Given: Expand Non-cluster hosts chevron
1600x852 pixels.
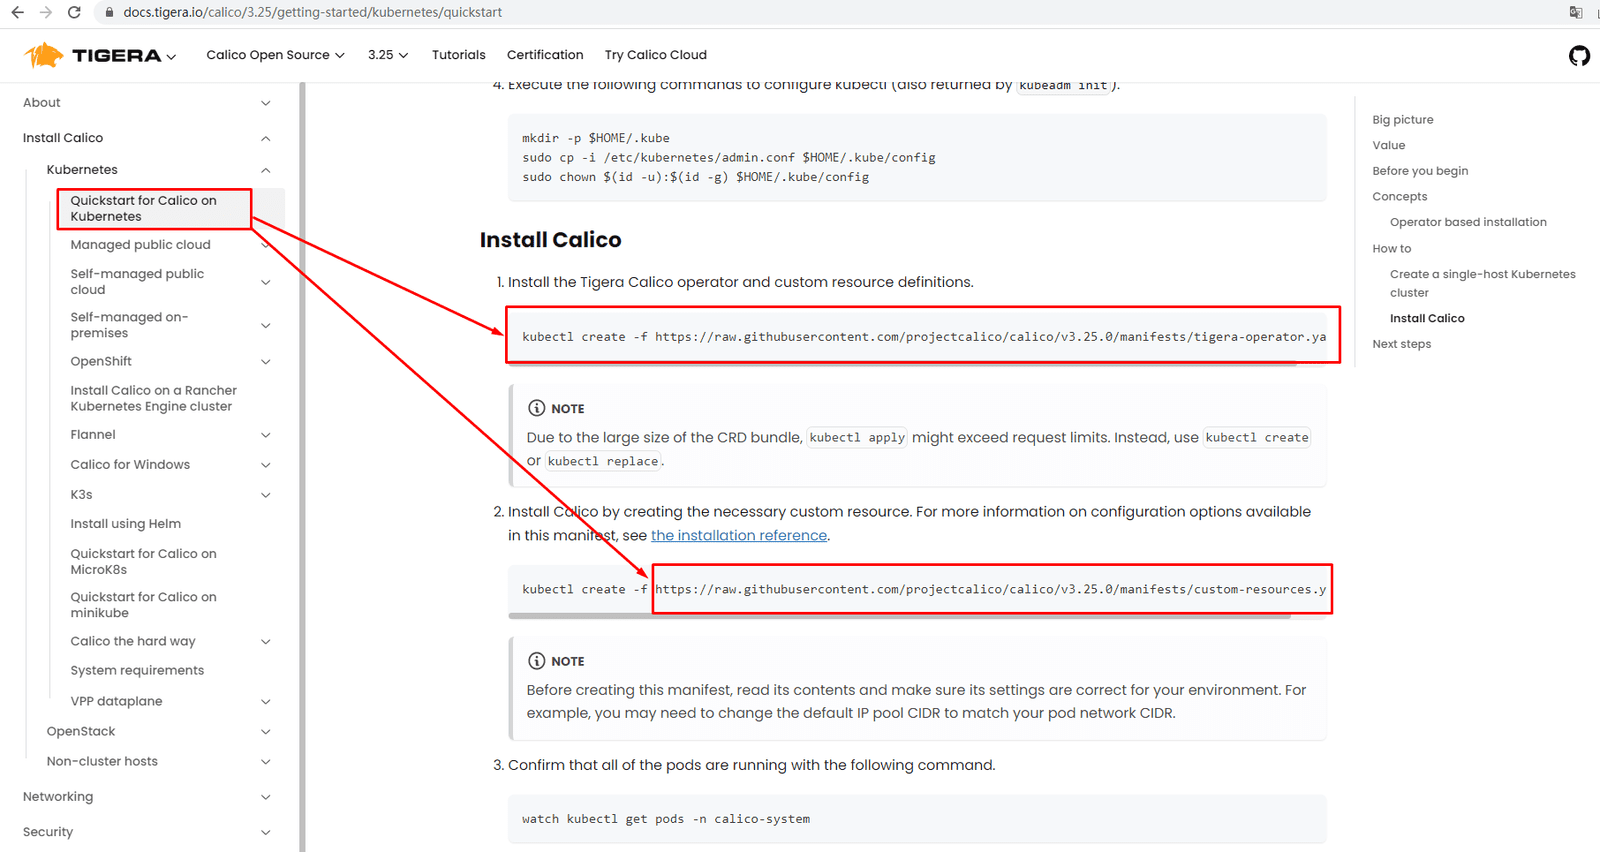Looking at the screenshot, I should [x=266, y=762].
